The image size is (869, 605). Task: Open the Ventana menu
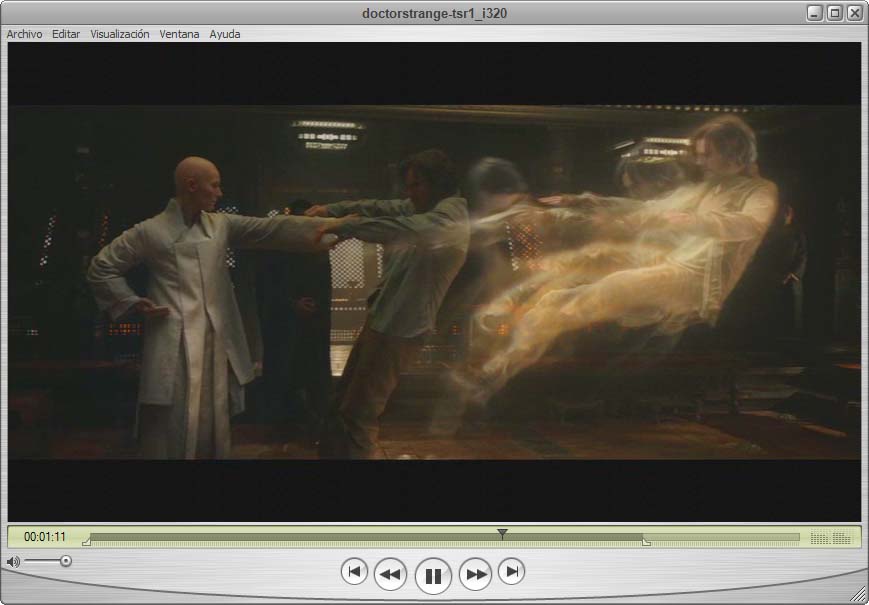coord(179,34)
